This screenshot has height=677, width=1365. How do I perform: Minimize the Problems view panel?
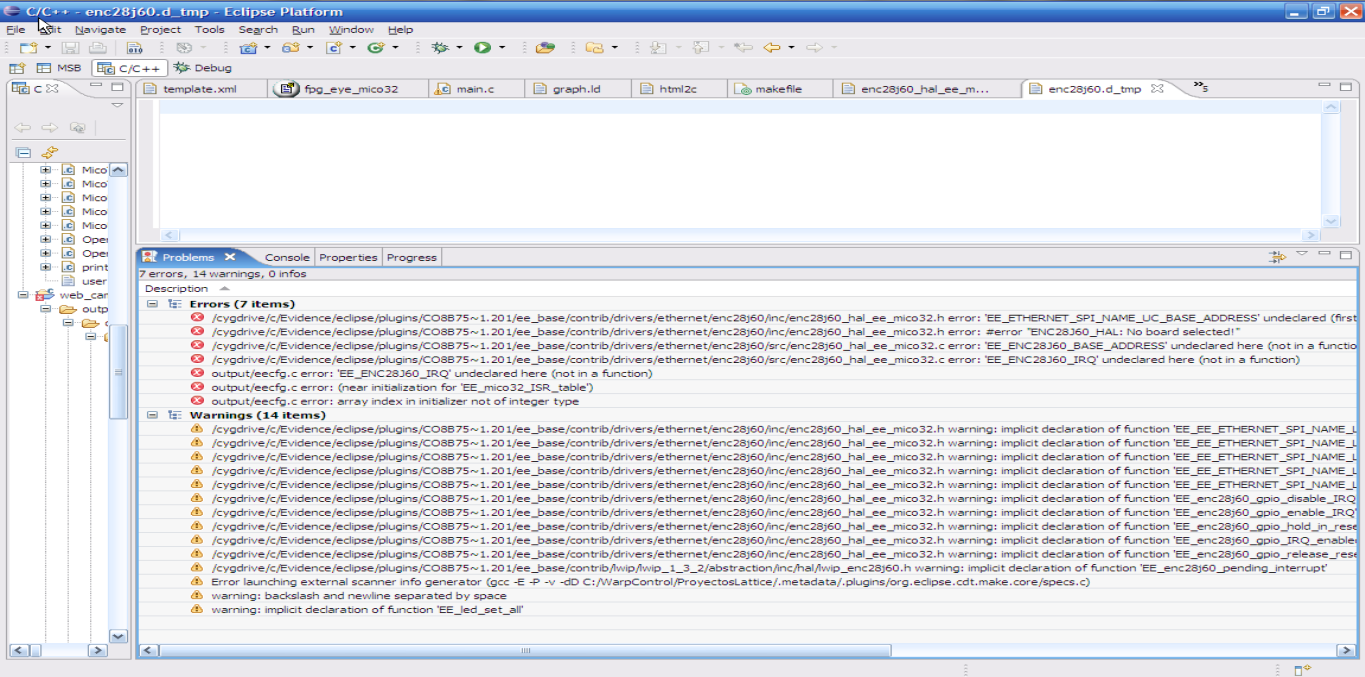pos(1325,255)
